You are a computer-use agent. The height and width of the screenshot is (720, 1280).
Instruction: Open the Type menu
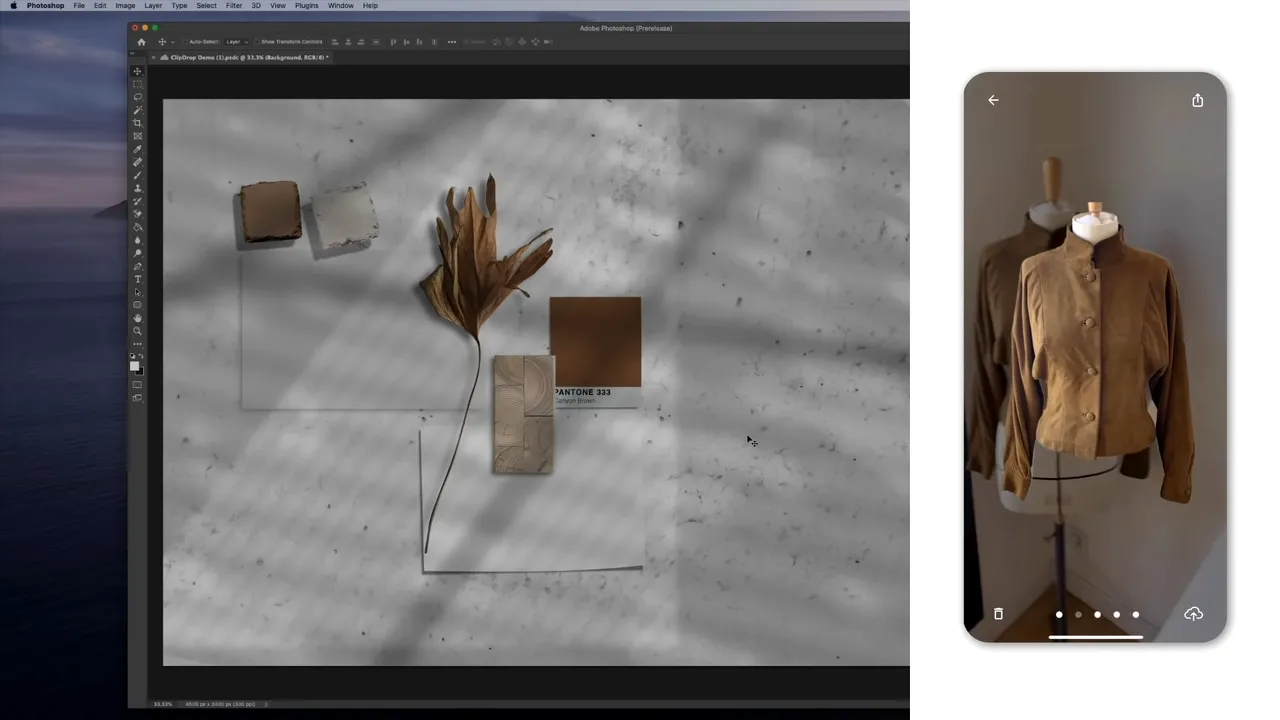pos(179,6)
